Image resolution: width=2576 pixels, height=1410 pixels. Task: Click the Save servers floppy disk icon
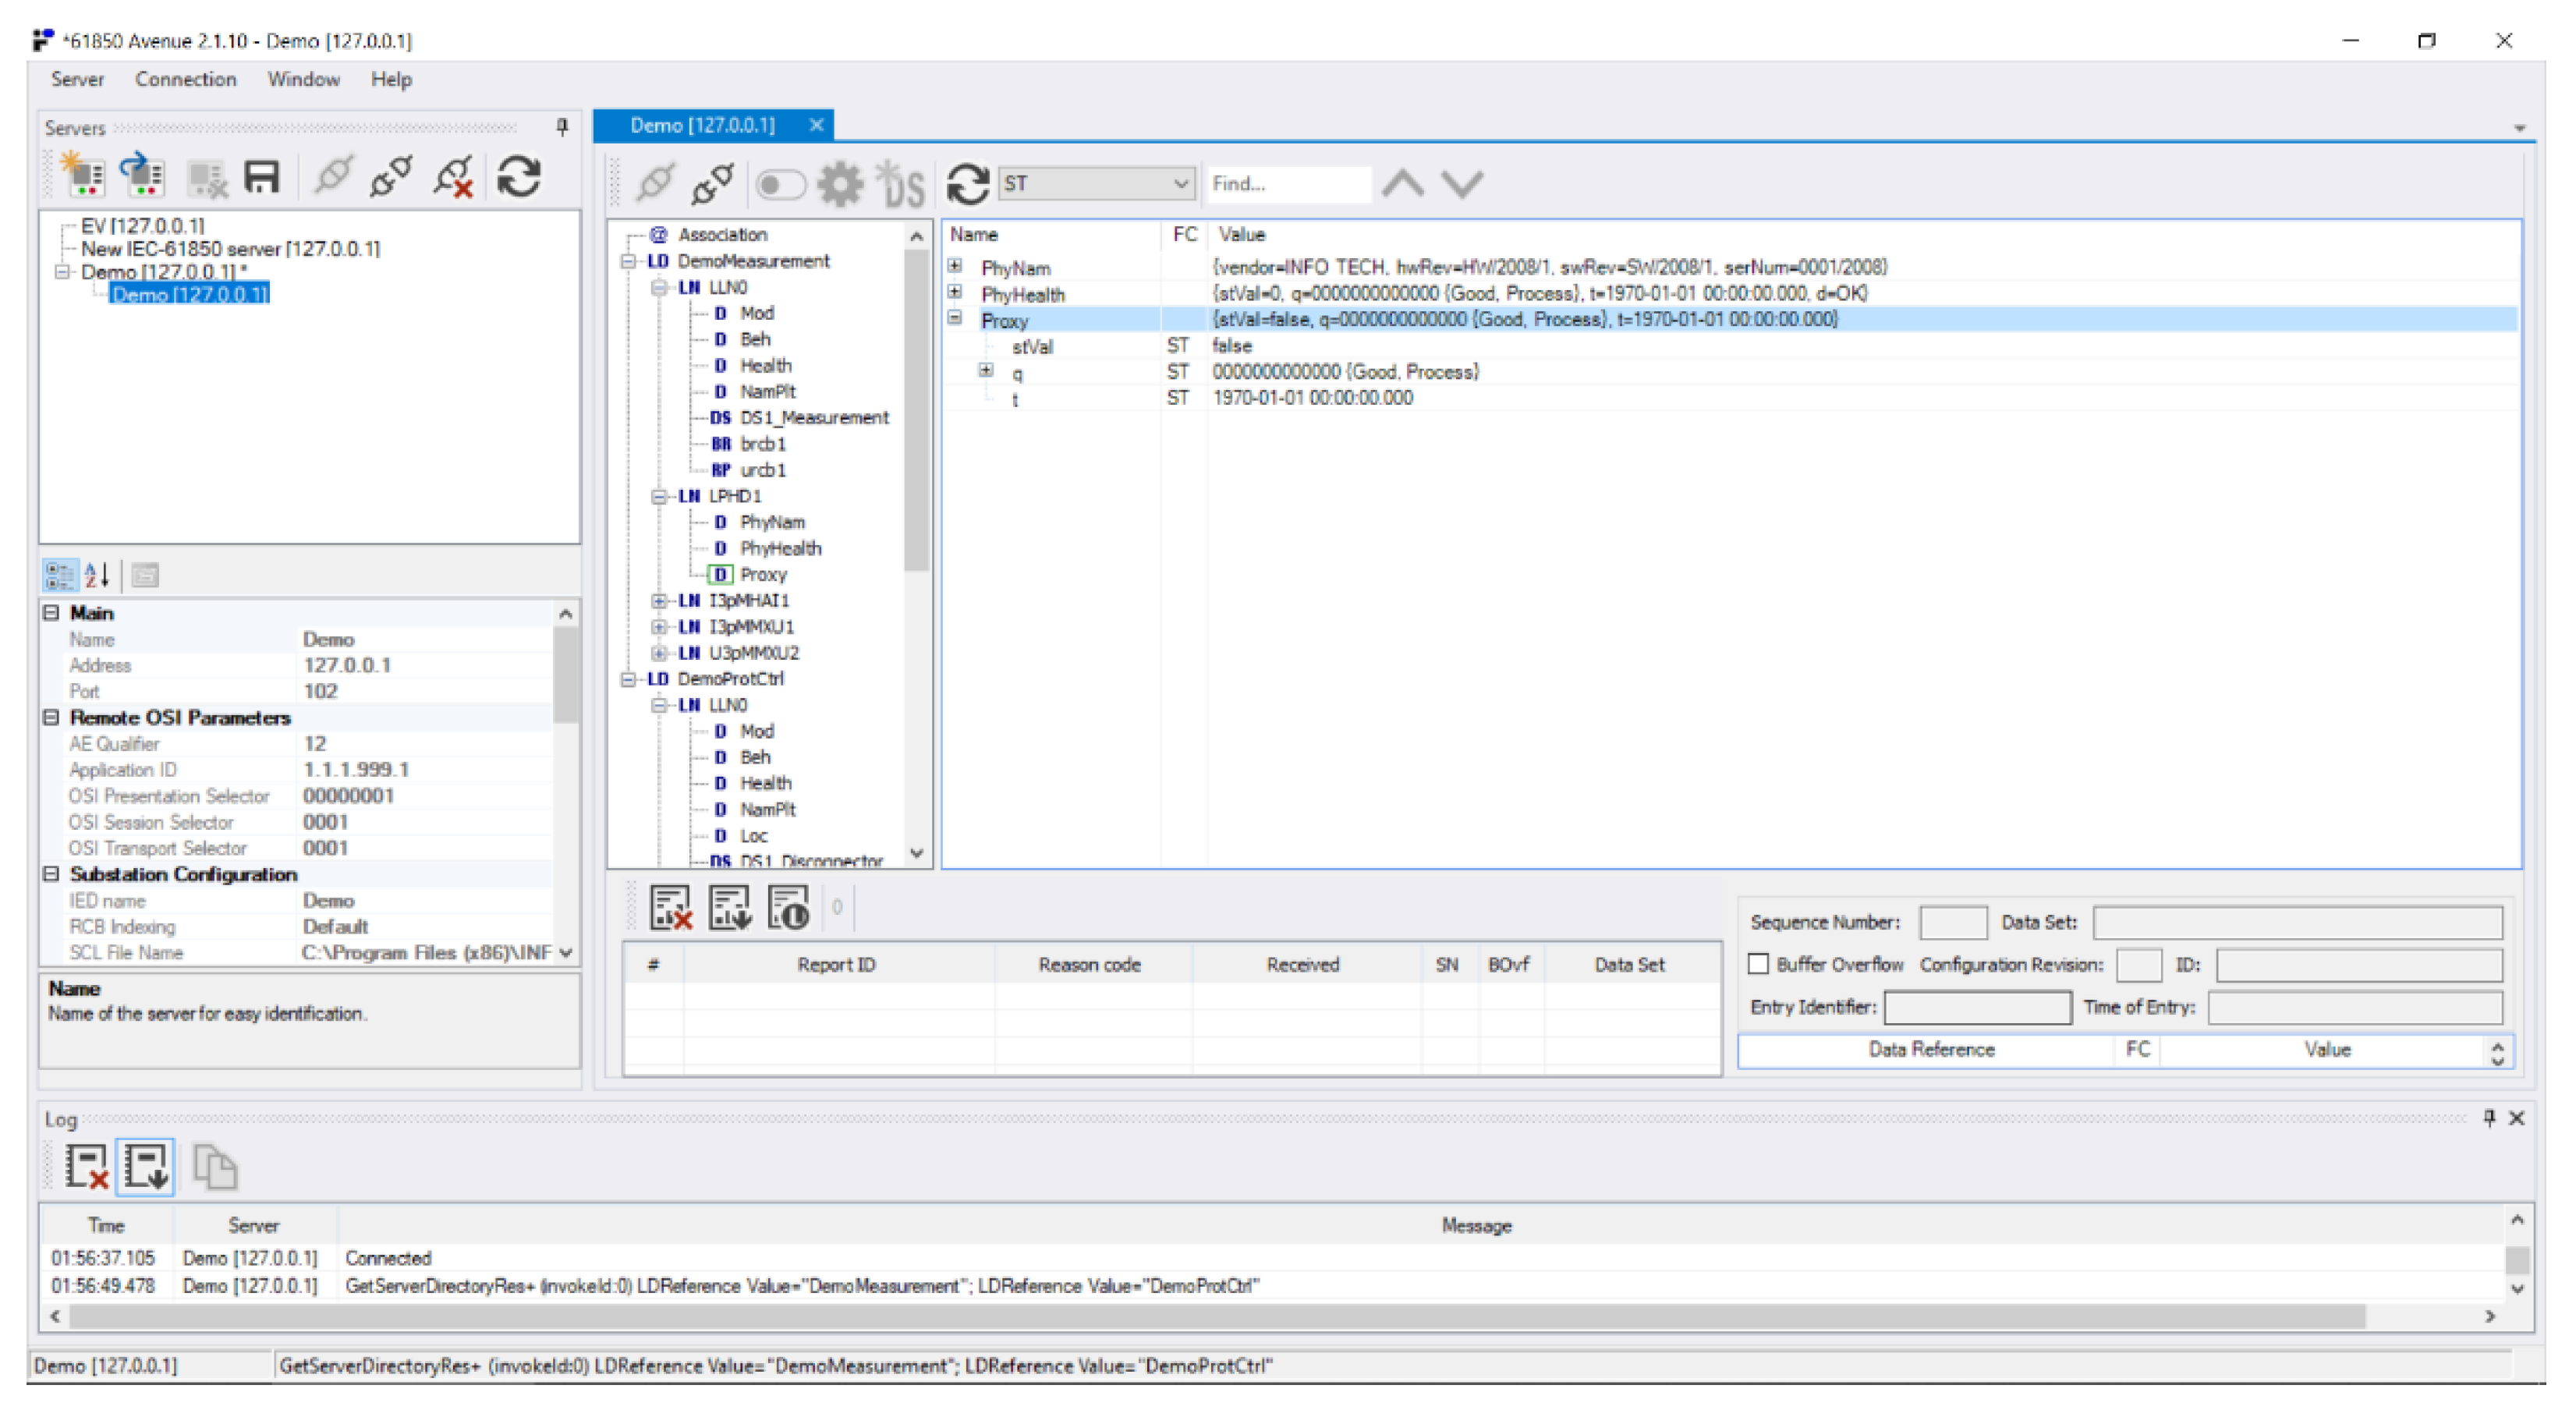tap(262, 178)
